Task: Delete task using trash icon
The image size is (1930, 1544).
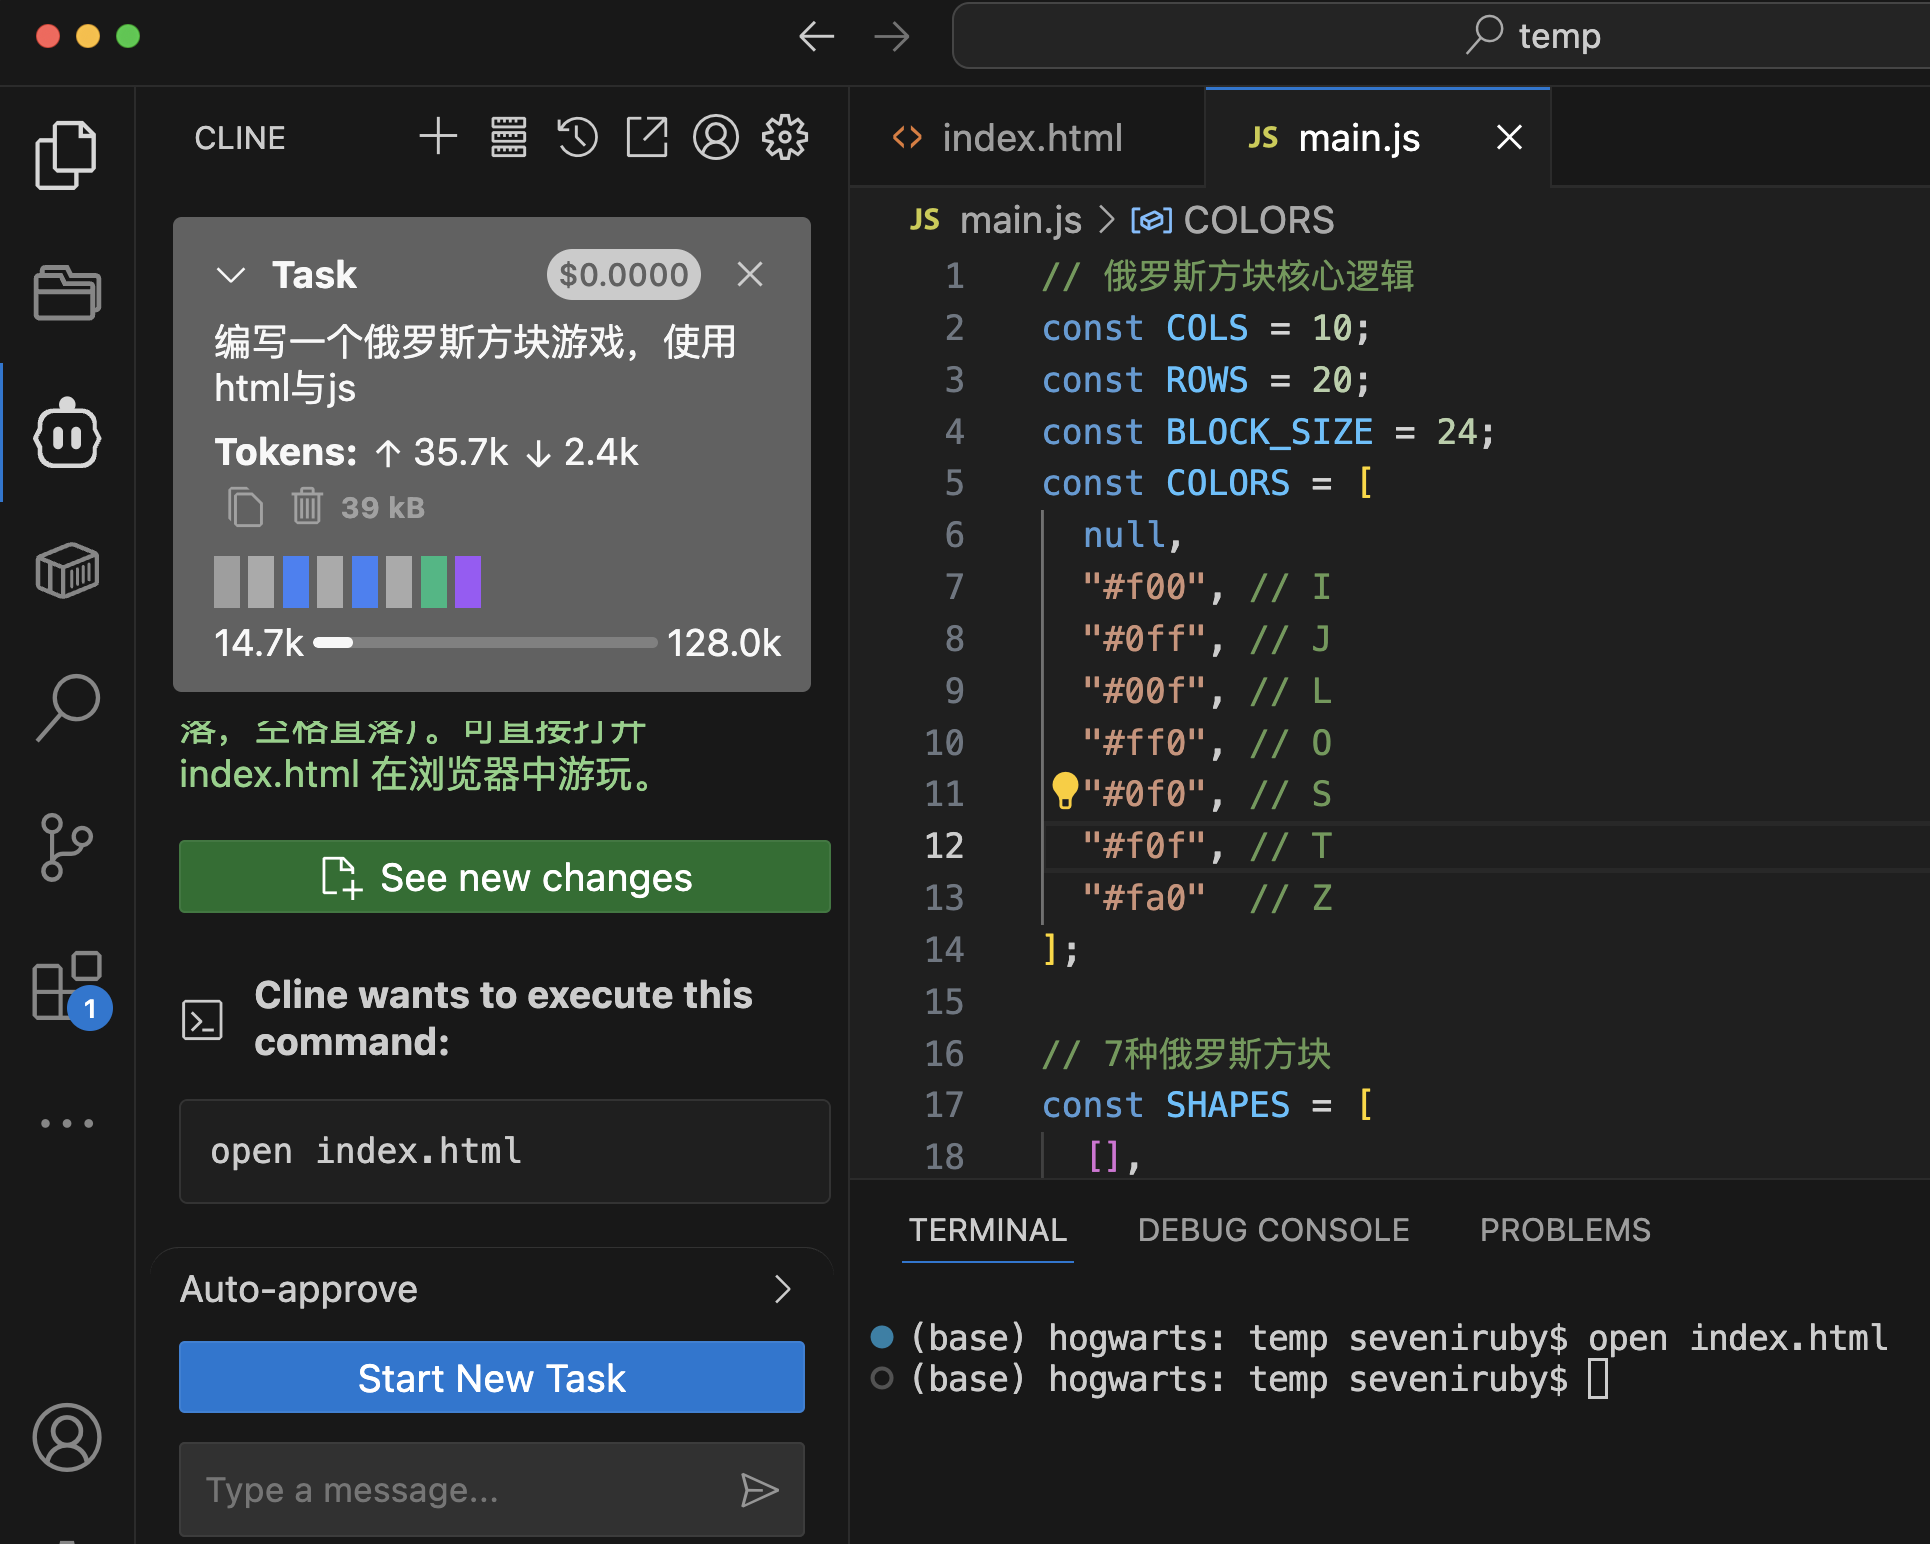Action: tap(307, 506)
